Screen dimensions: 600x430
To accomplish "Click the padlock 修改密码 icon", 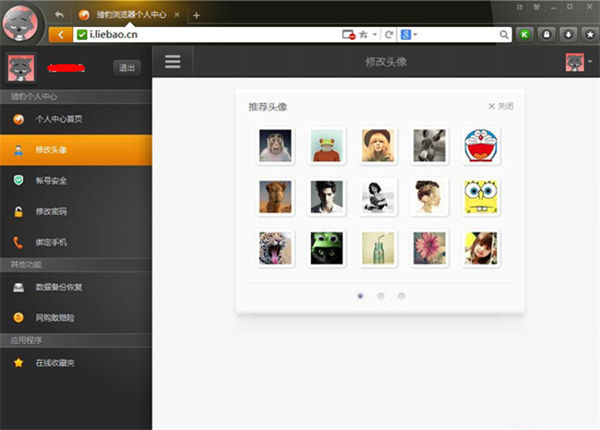I will (18, 211).
